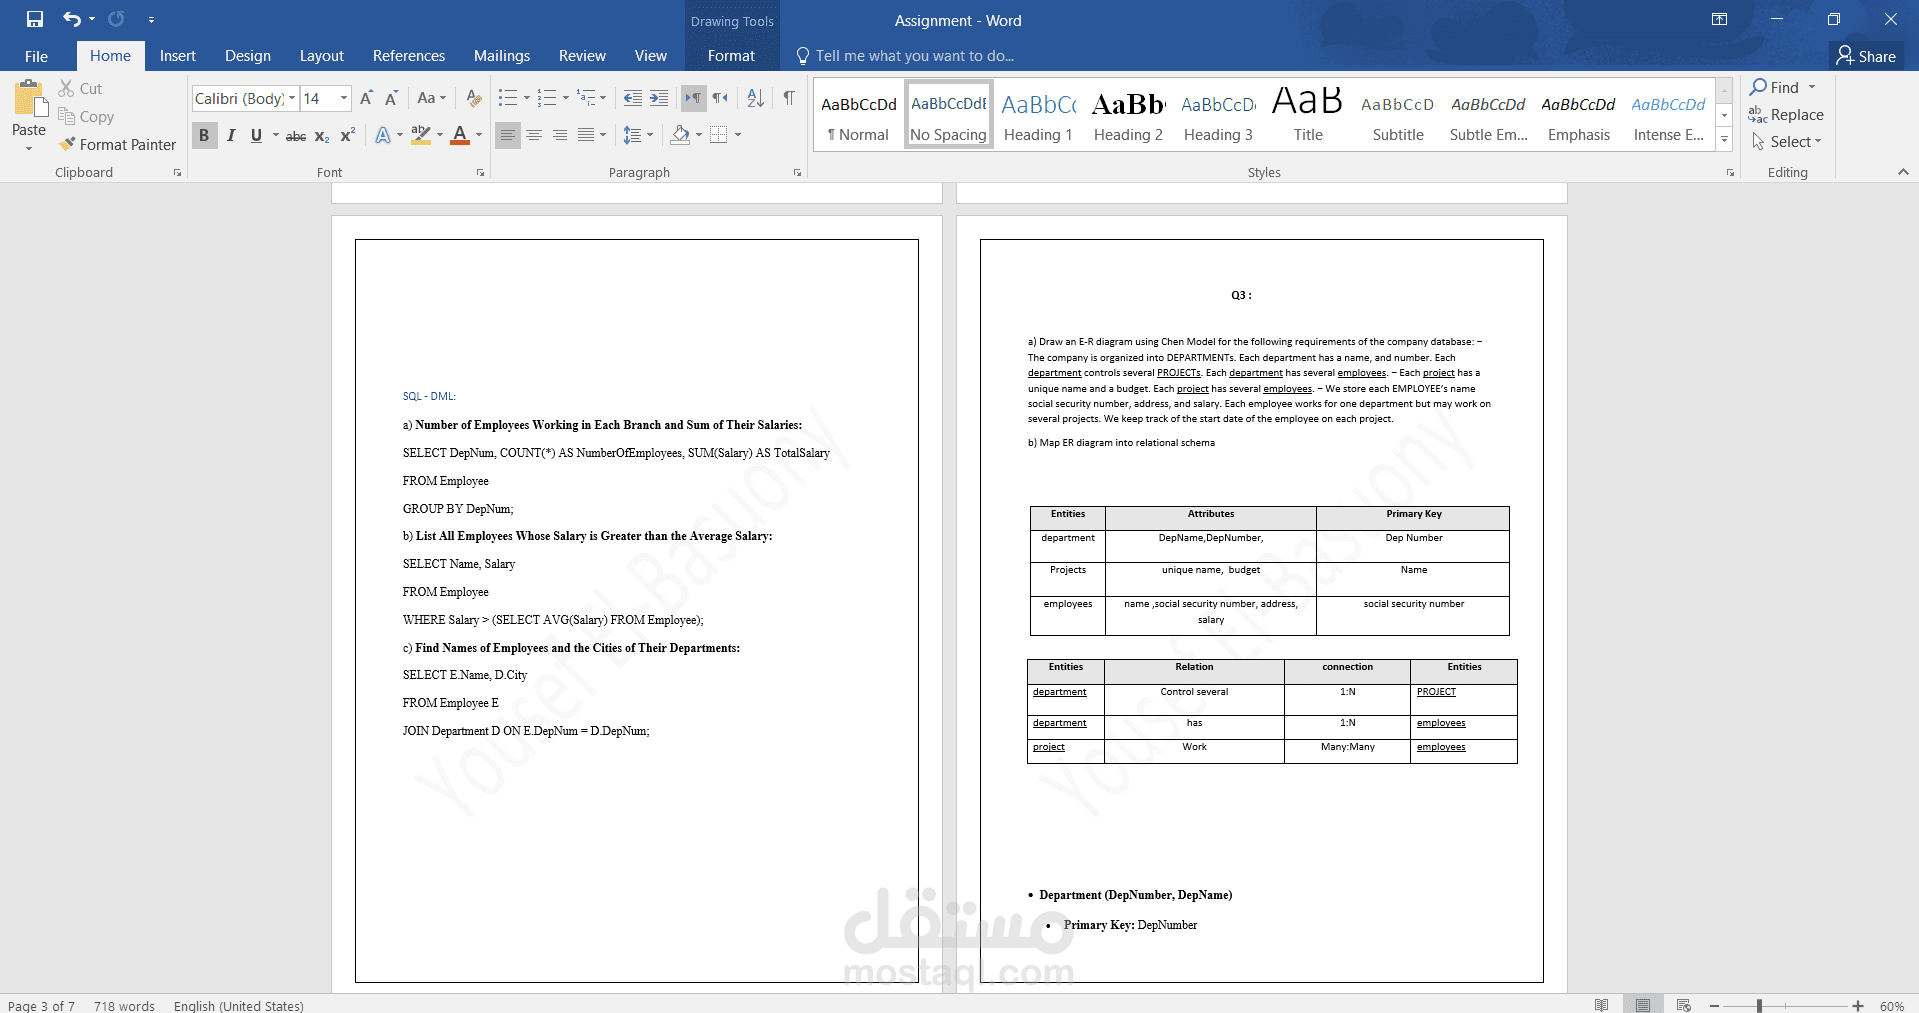Apply strikethrough to text
This screenshot has width=1919, height=1013.
296,136
